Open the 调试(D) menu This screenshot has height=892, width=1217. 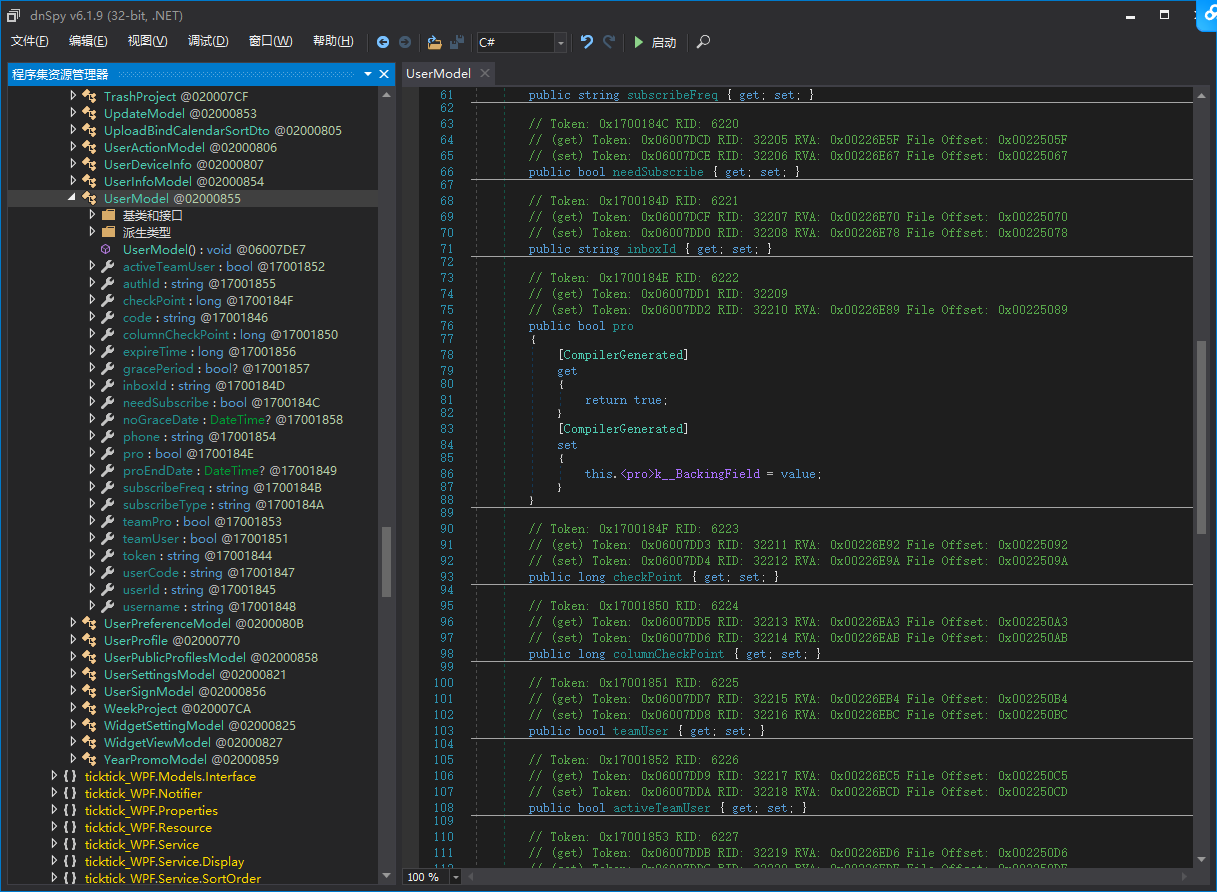(x=208, y=41)
